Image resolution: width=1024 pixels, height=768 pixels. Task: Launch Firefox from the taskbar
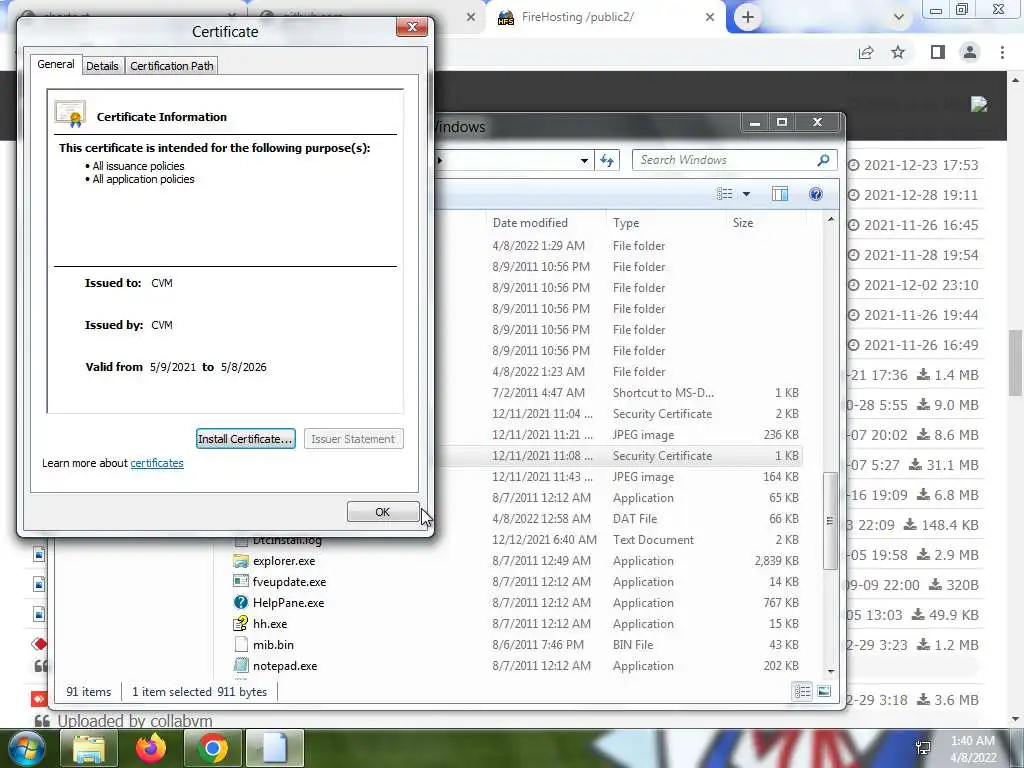151,748
